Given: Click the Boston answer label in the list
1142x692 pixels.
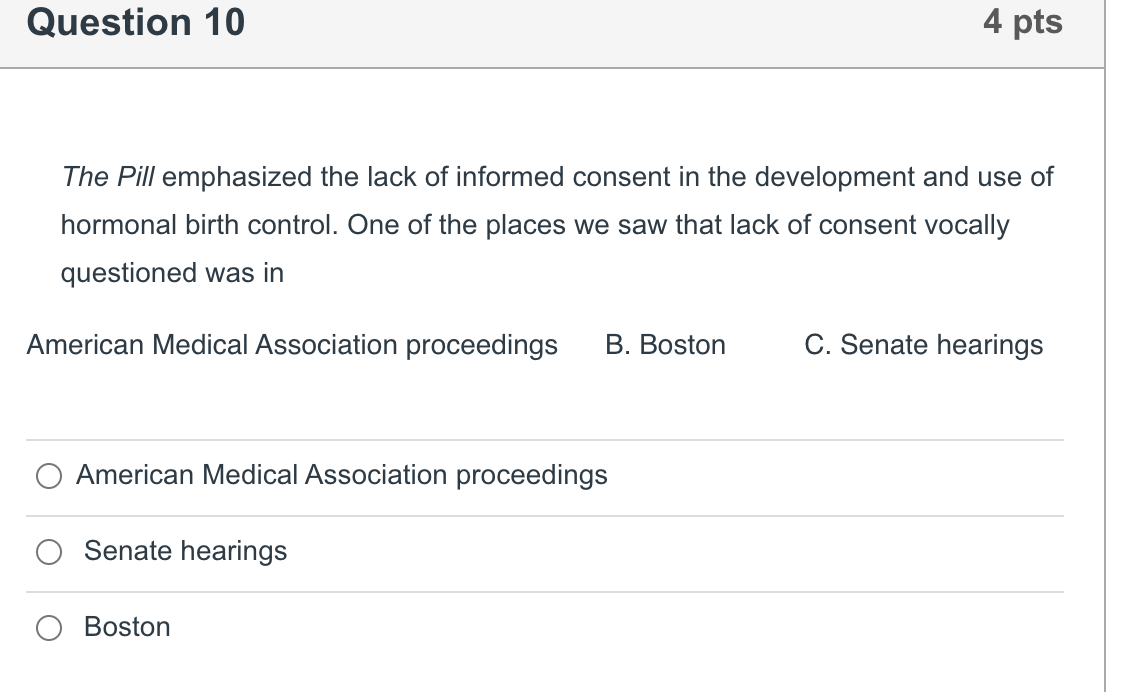Looking at the screenshot, I should pyautogui.click(x=127, y=627).
